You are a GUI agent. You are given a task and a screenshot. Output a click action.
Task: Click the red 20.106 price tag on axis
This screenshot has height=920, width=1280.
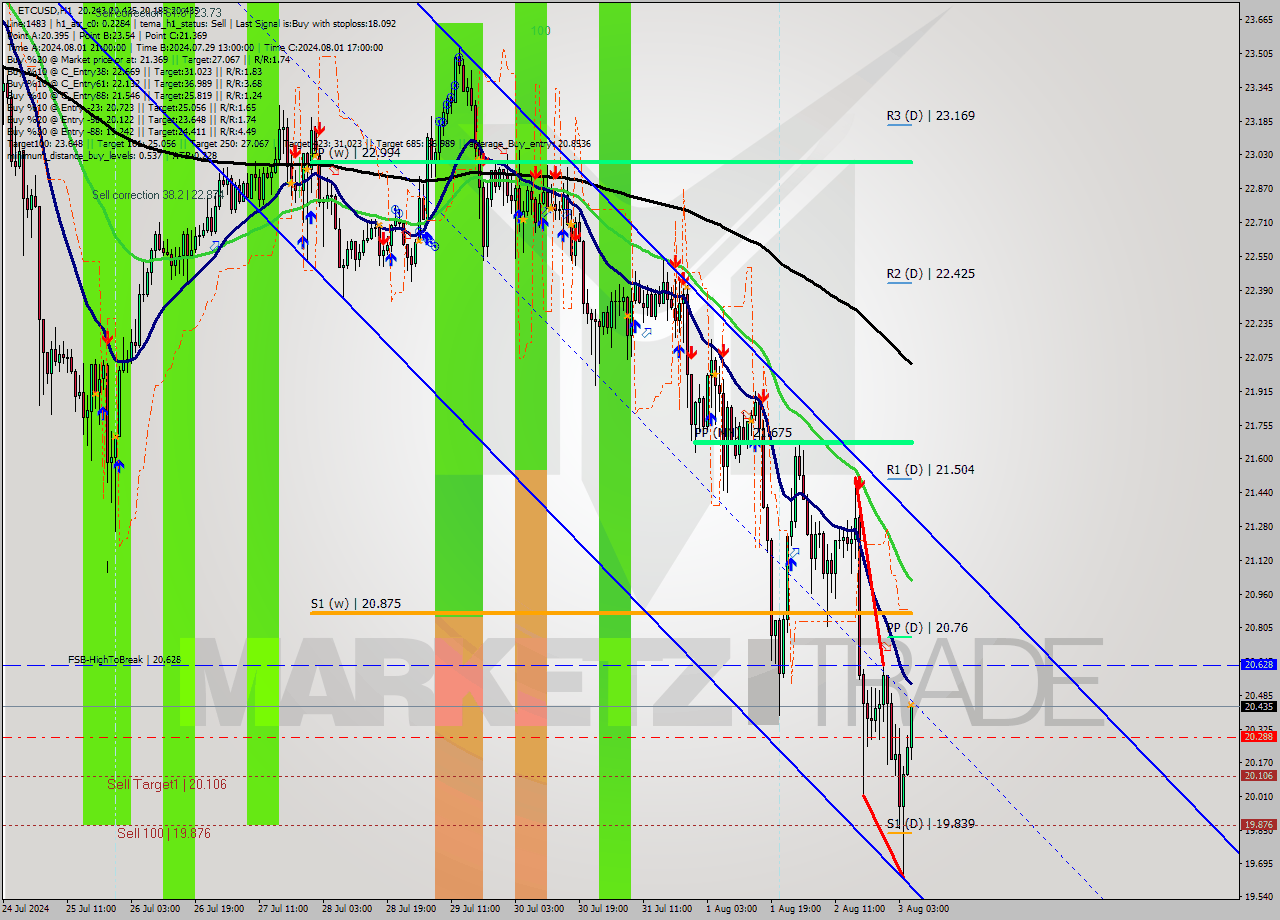pos(1258,775)
